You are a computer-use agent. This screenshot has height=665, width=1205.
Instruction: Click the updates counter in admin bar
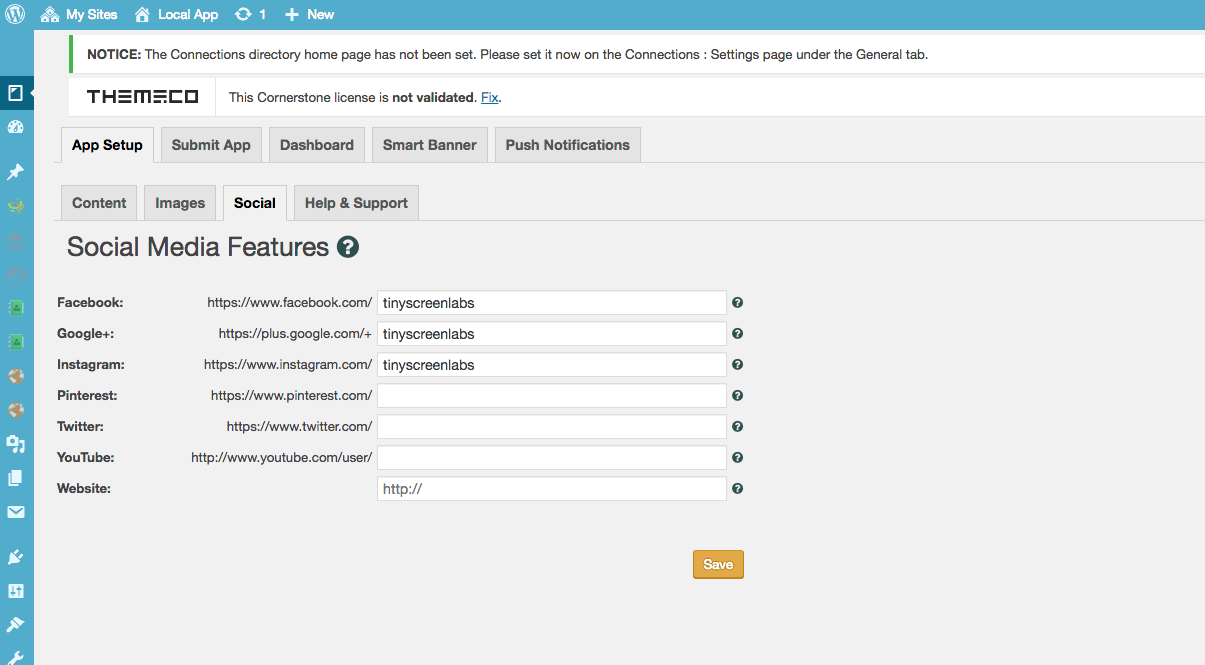(250, 14)
